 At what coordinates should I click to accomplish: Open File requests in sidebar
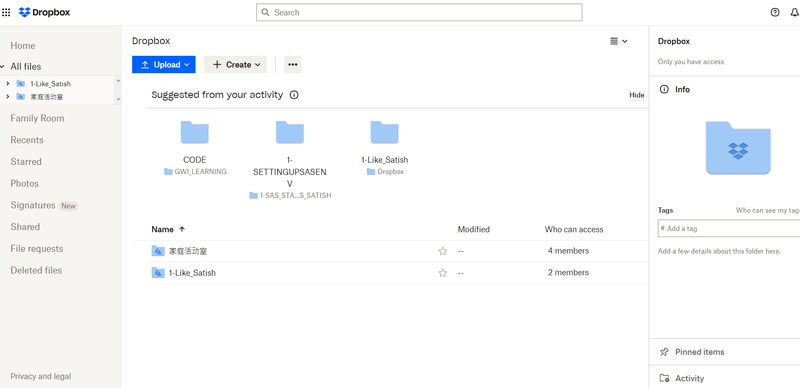(x=37, y=249)
